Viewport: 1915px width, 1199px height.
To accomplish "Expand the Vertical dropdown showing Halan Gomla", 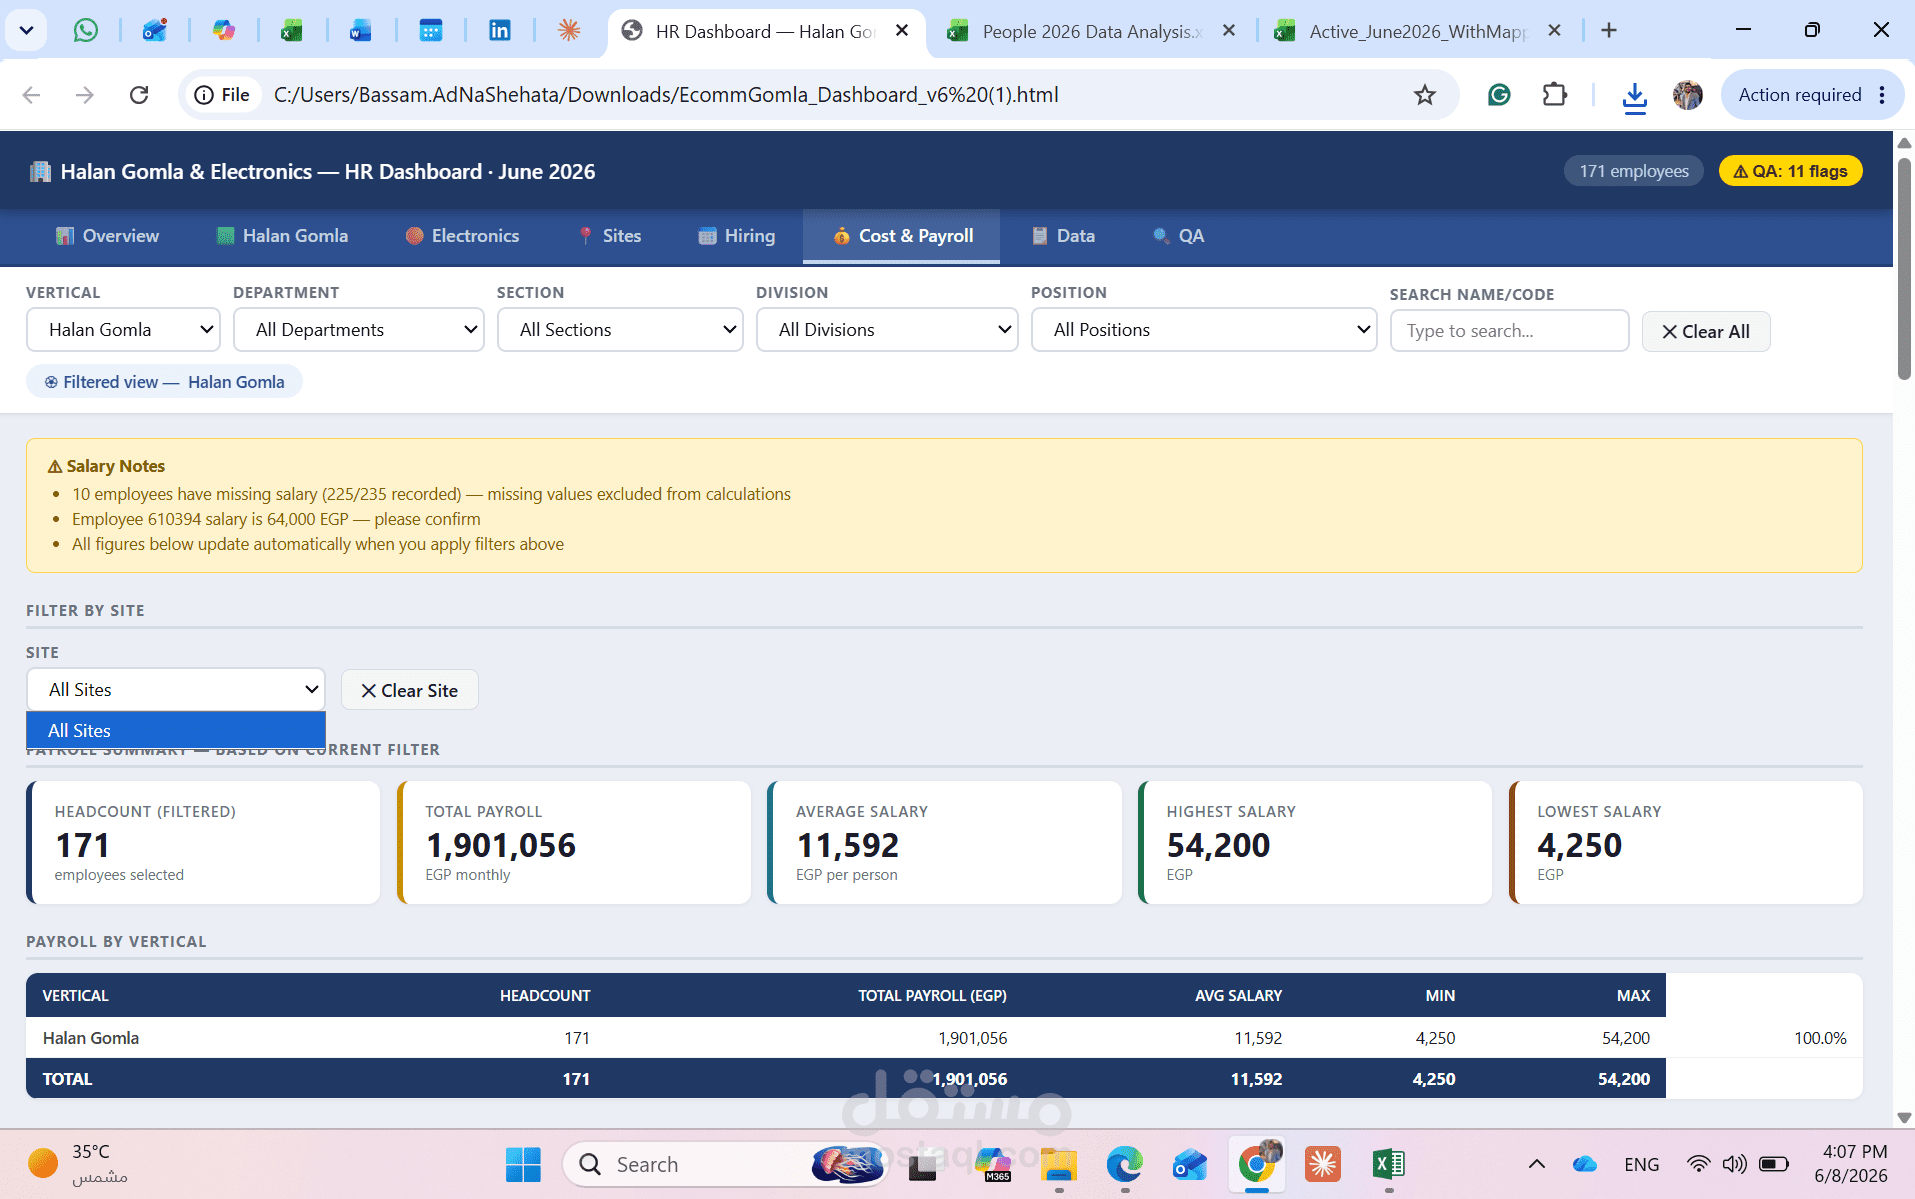I will pyautogui.click(x=123, y=330).
